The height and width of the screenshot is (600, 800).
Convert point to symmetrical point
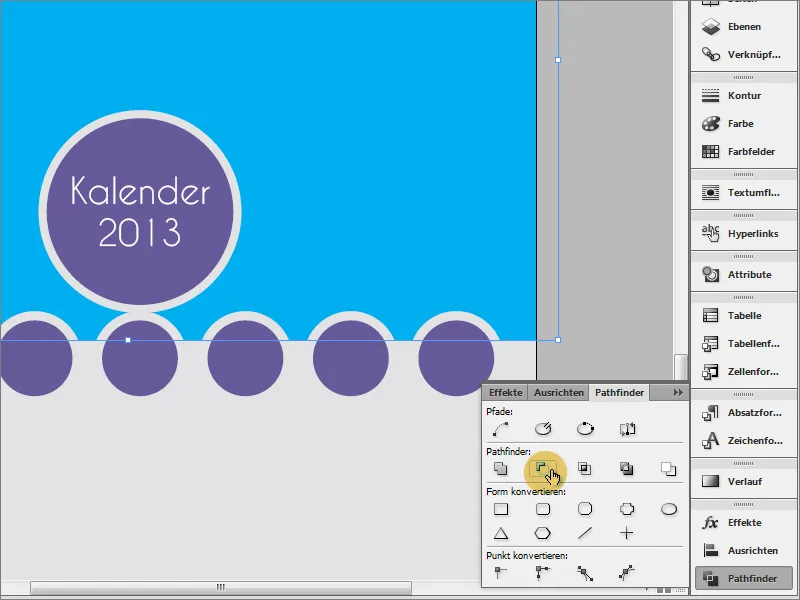click(x=627, y=572)
